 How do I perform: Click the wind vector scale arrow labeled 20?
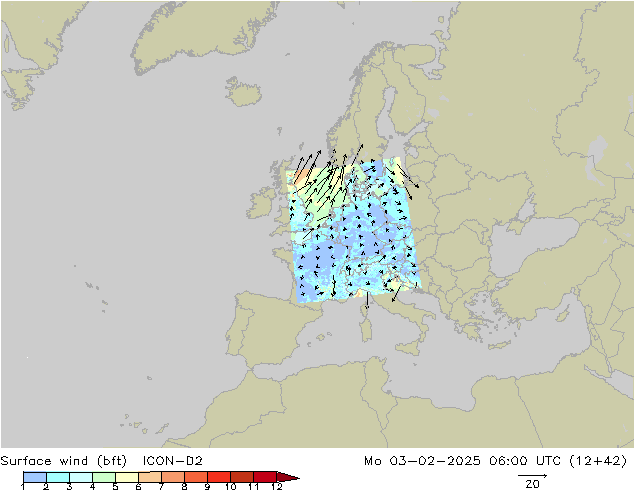pos(532,475)
